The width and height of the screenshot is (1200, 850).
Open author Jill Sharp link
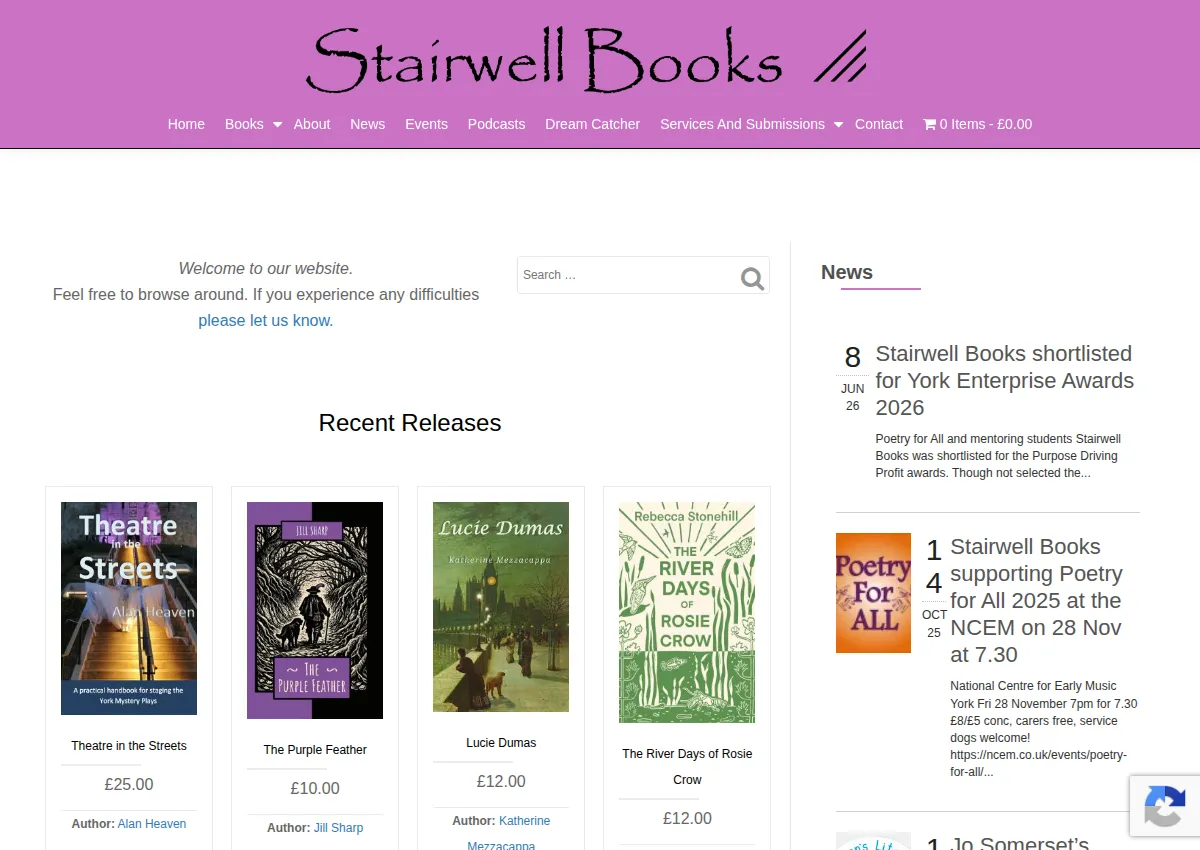pyautogui.click(x=338, y=828)
